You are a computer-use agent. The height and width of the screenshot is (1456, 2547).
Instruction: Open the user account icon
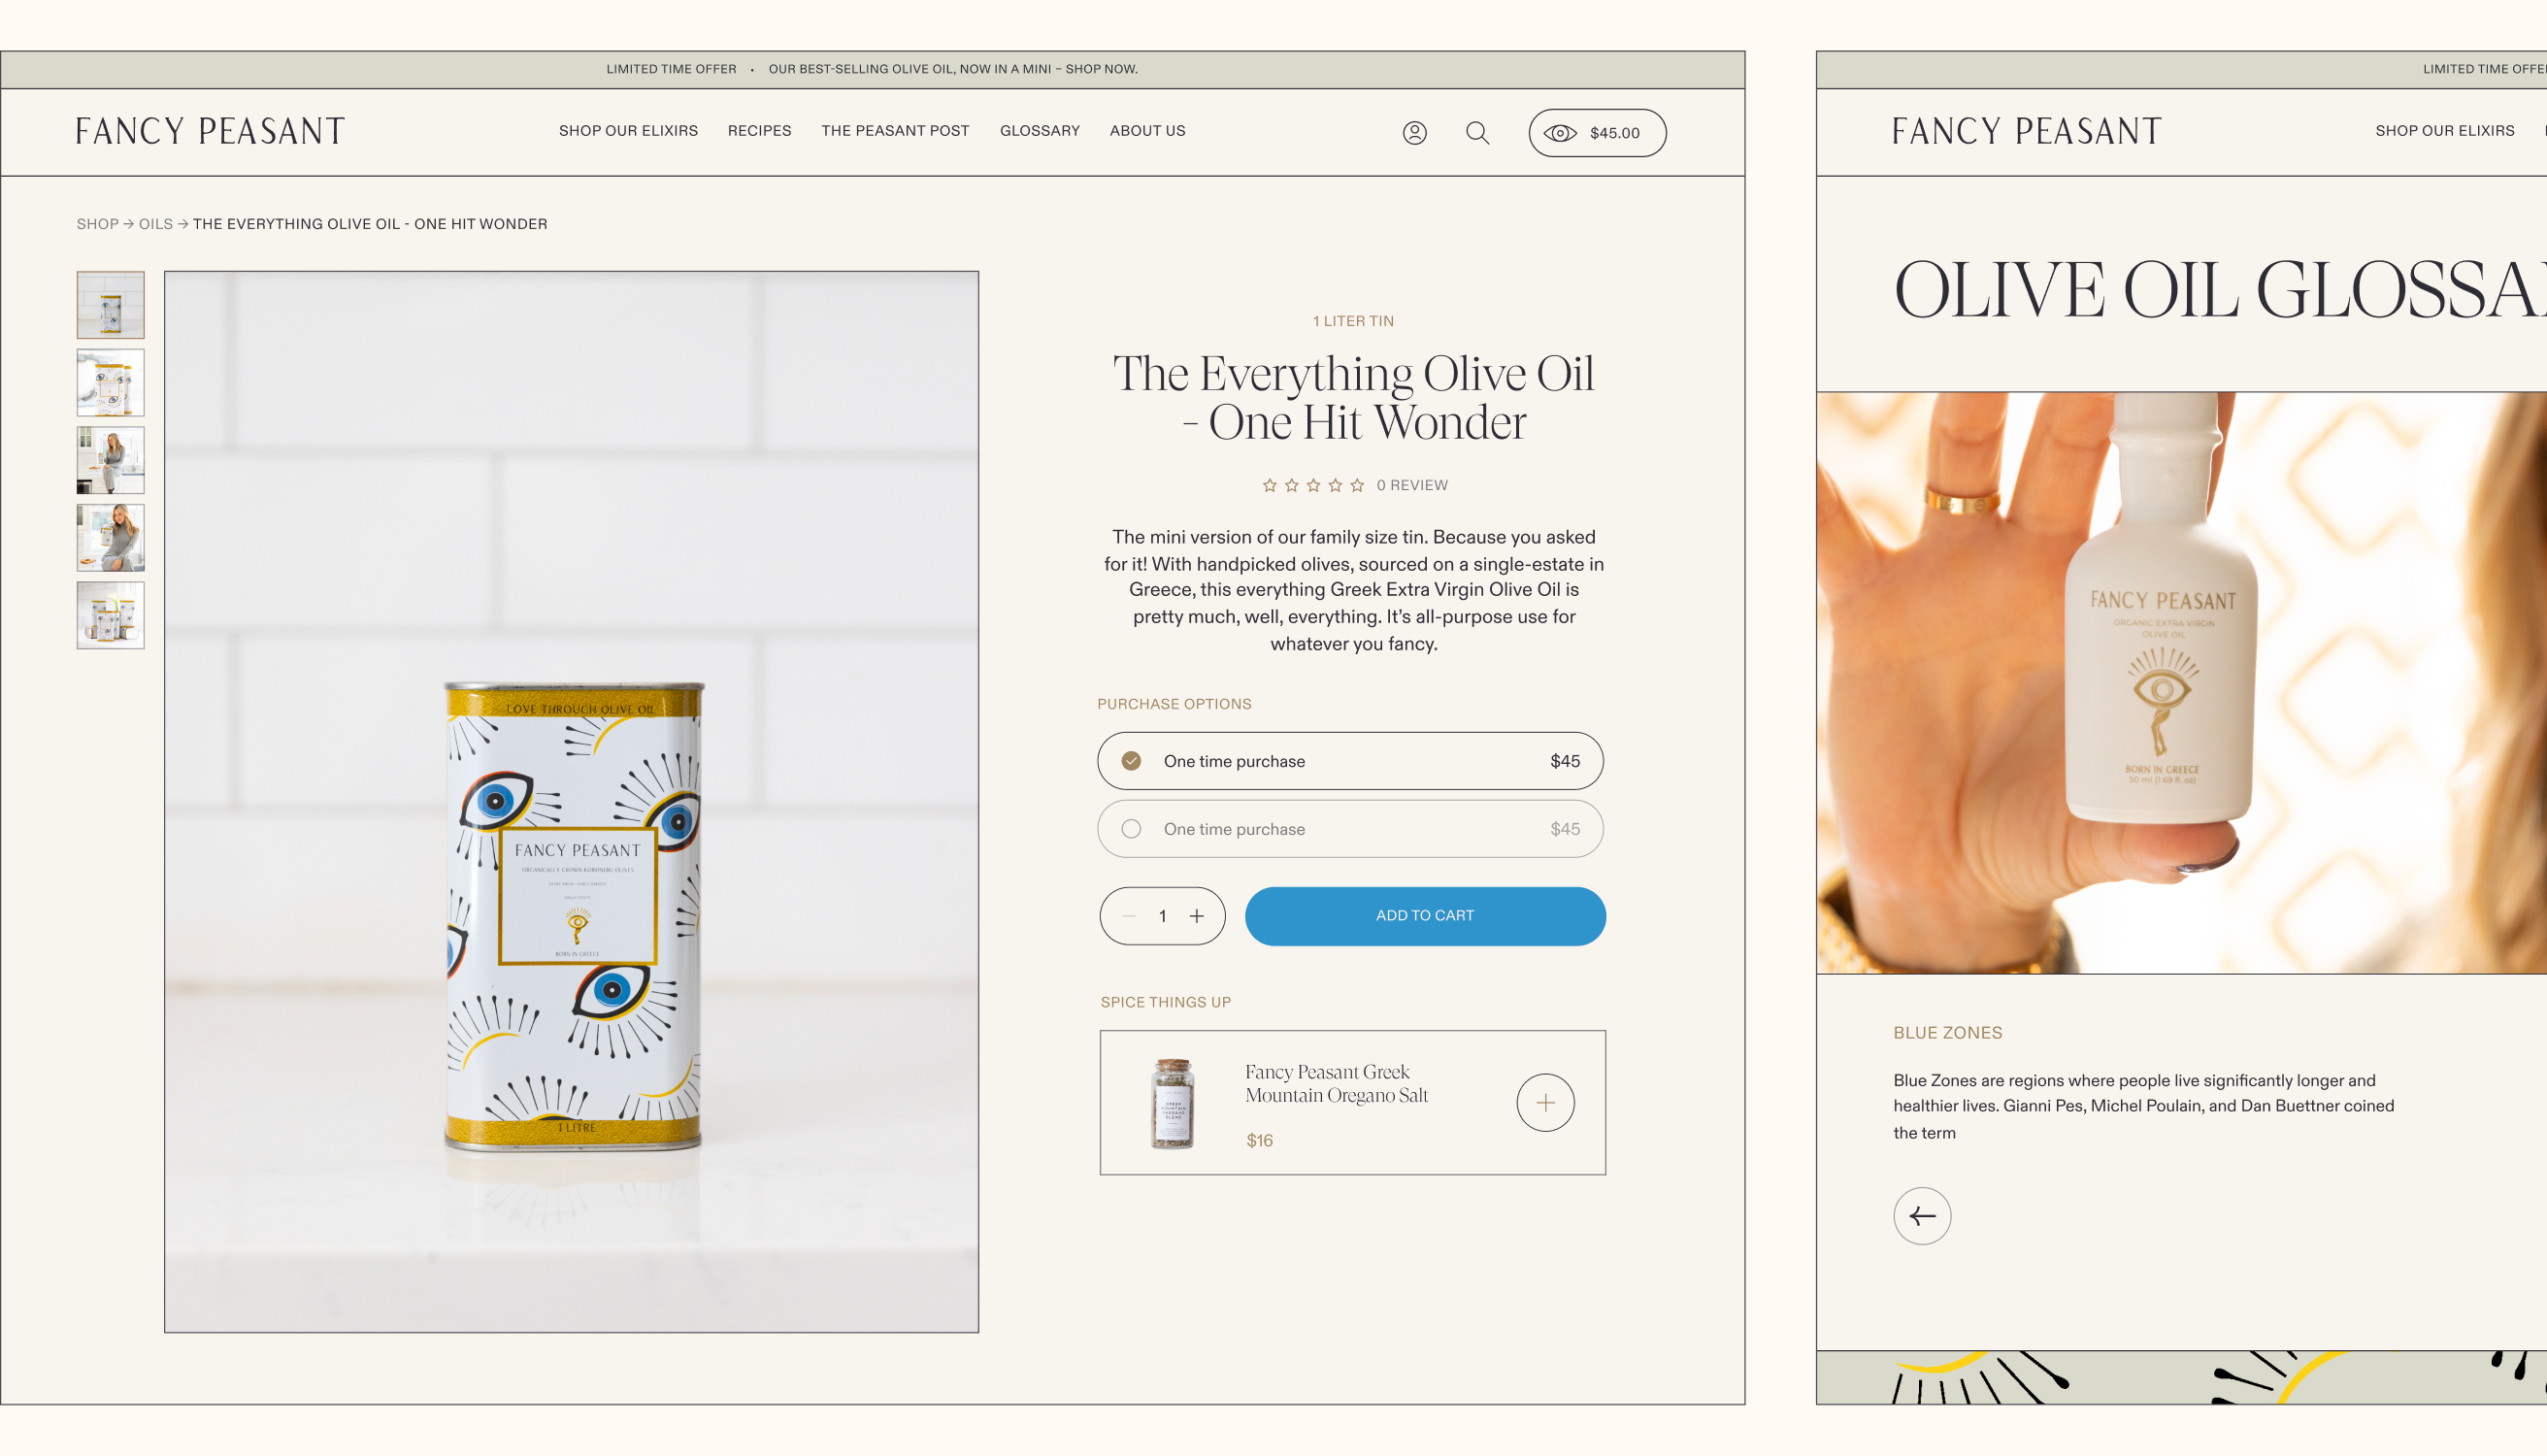1414,133
